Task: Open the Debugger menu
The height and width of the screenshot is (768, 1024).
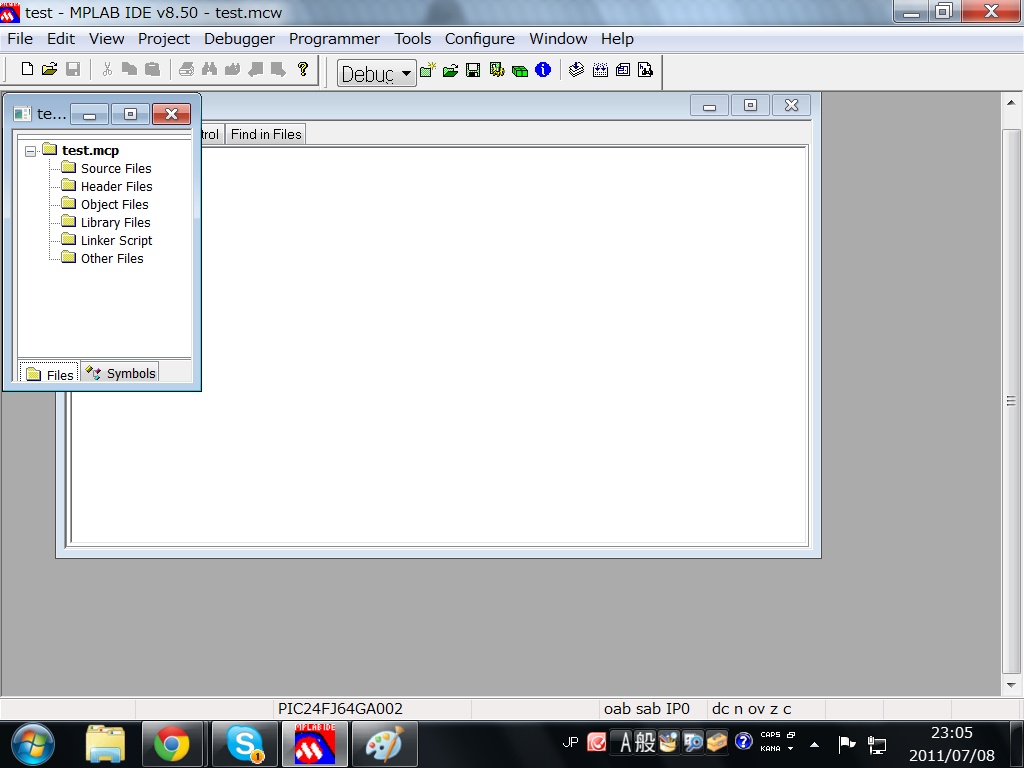Action: point(239,39)
